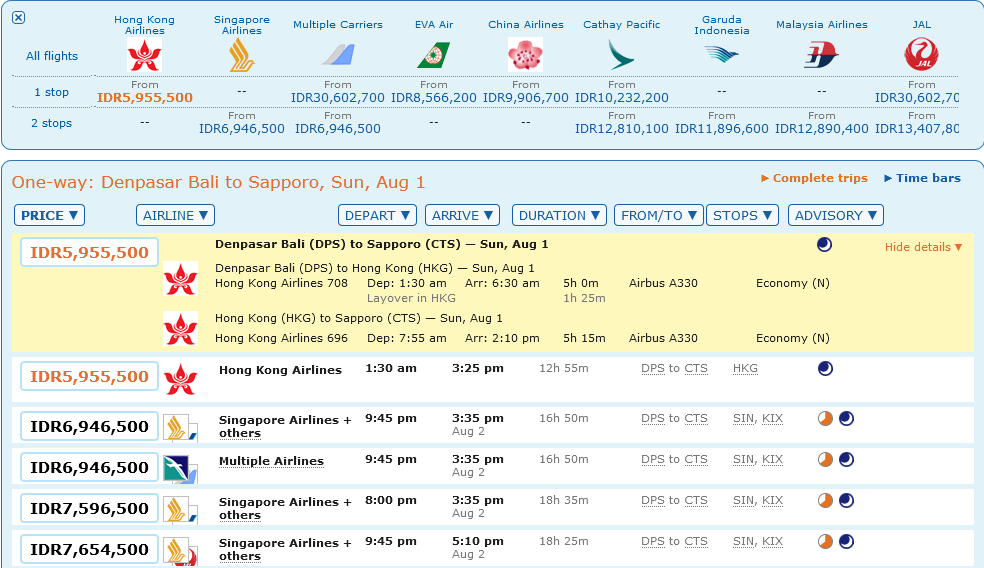984x568 pixels.
Task: Click Hong Kong Airlines logo beside flight 696
Action: click(180, 328)
